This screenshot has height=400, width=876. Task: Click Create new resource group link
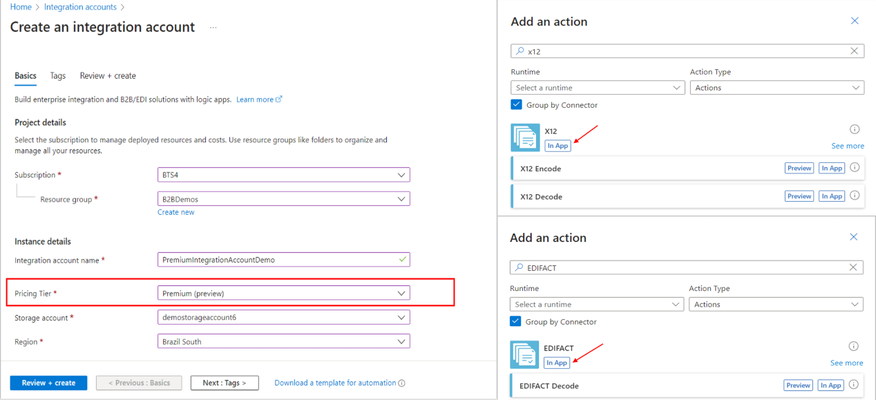(x=176, y=212)
